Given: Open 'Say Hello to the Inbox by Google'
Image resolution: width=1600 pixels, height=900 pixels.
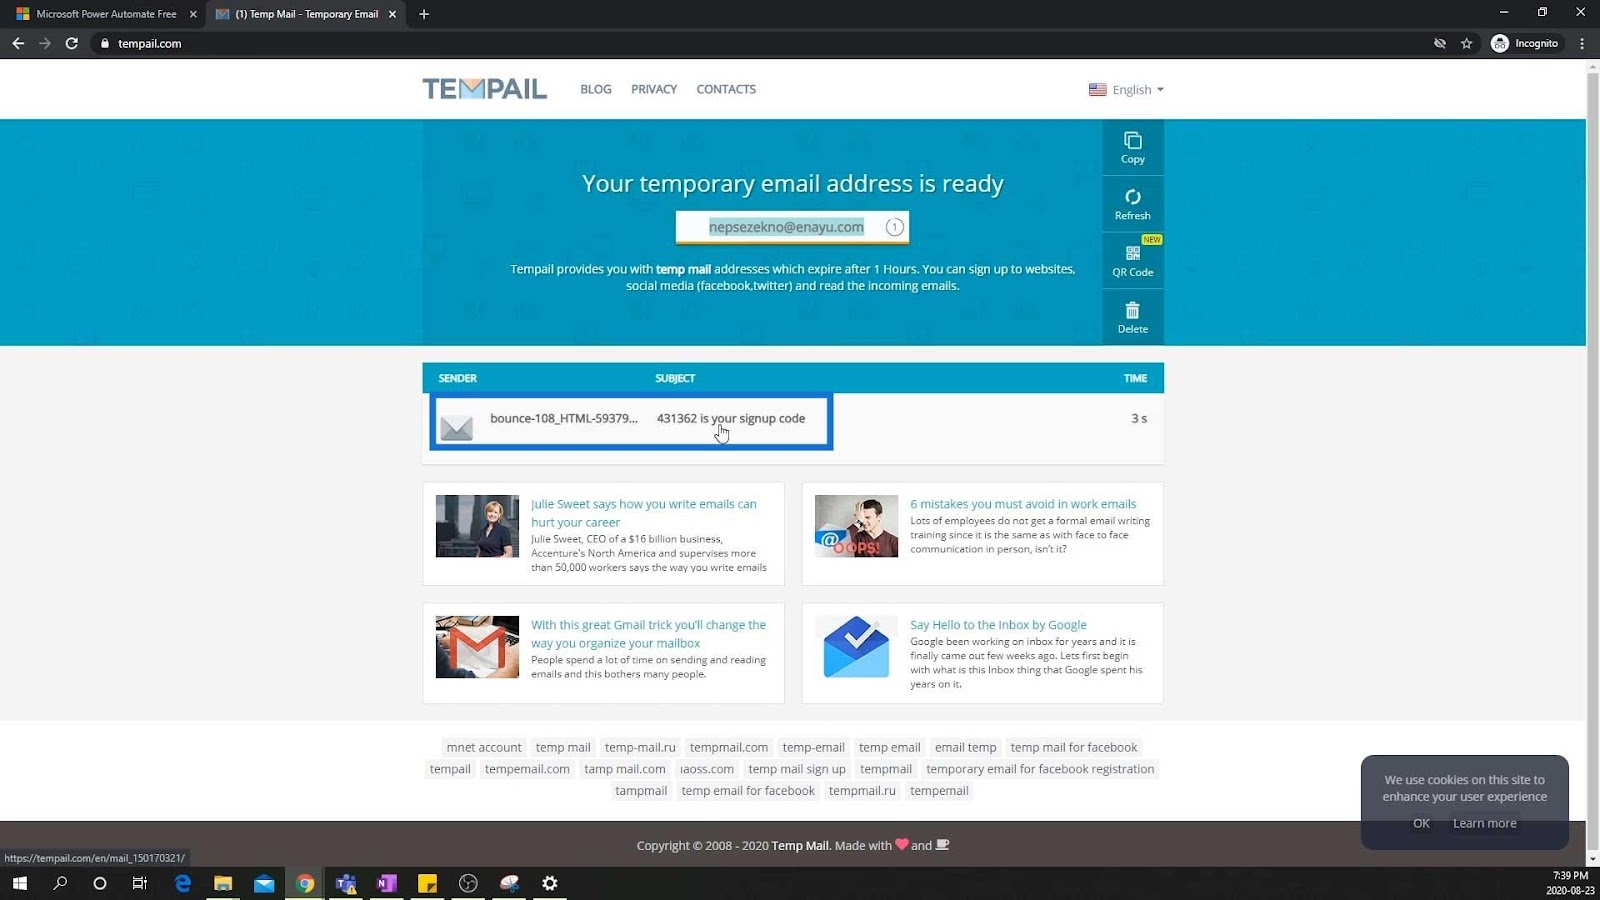Looking at the screenshot, I should pyautogui.click(x=998, y=625).
